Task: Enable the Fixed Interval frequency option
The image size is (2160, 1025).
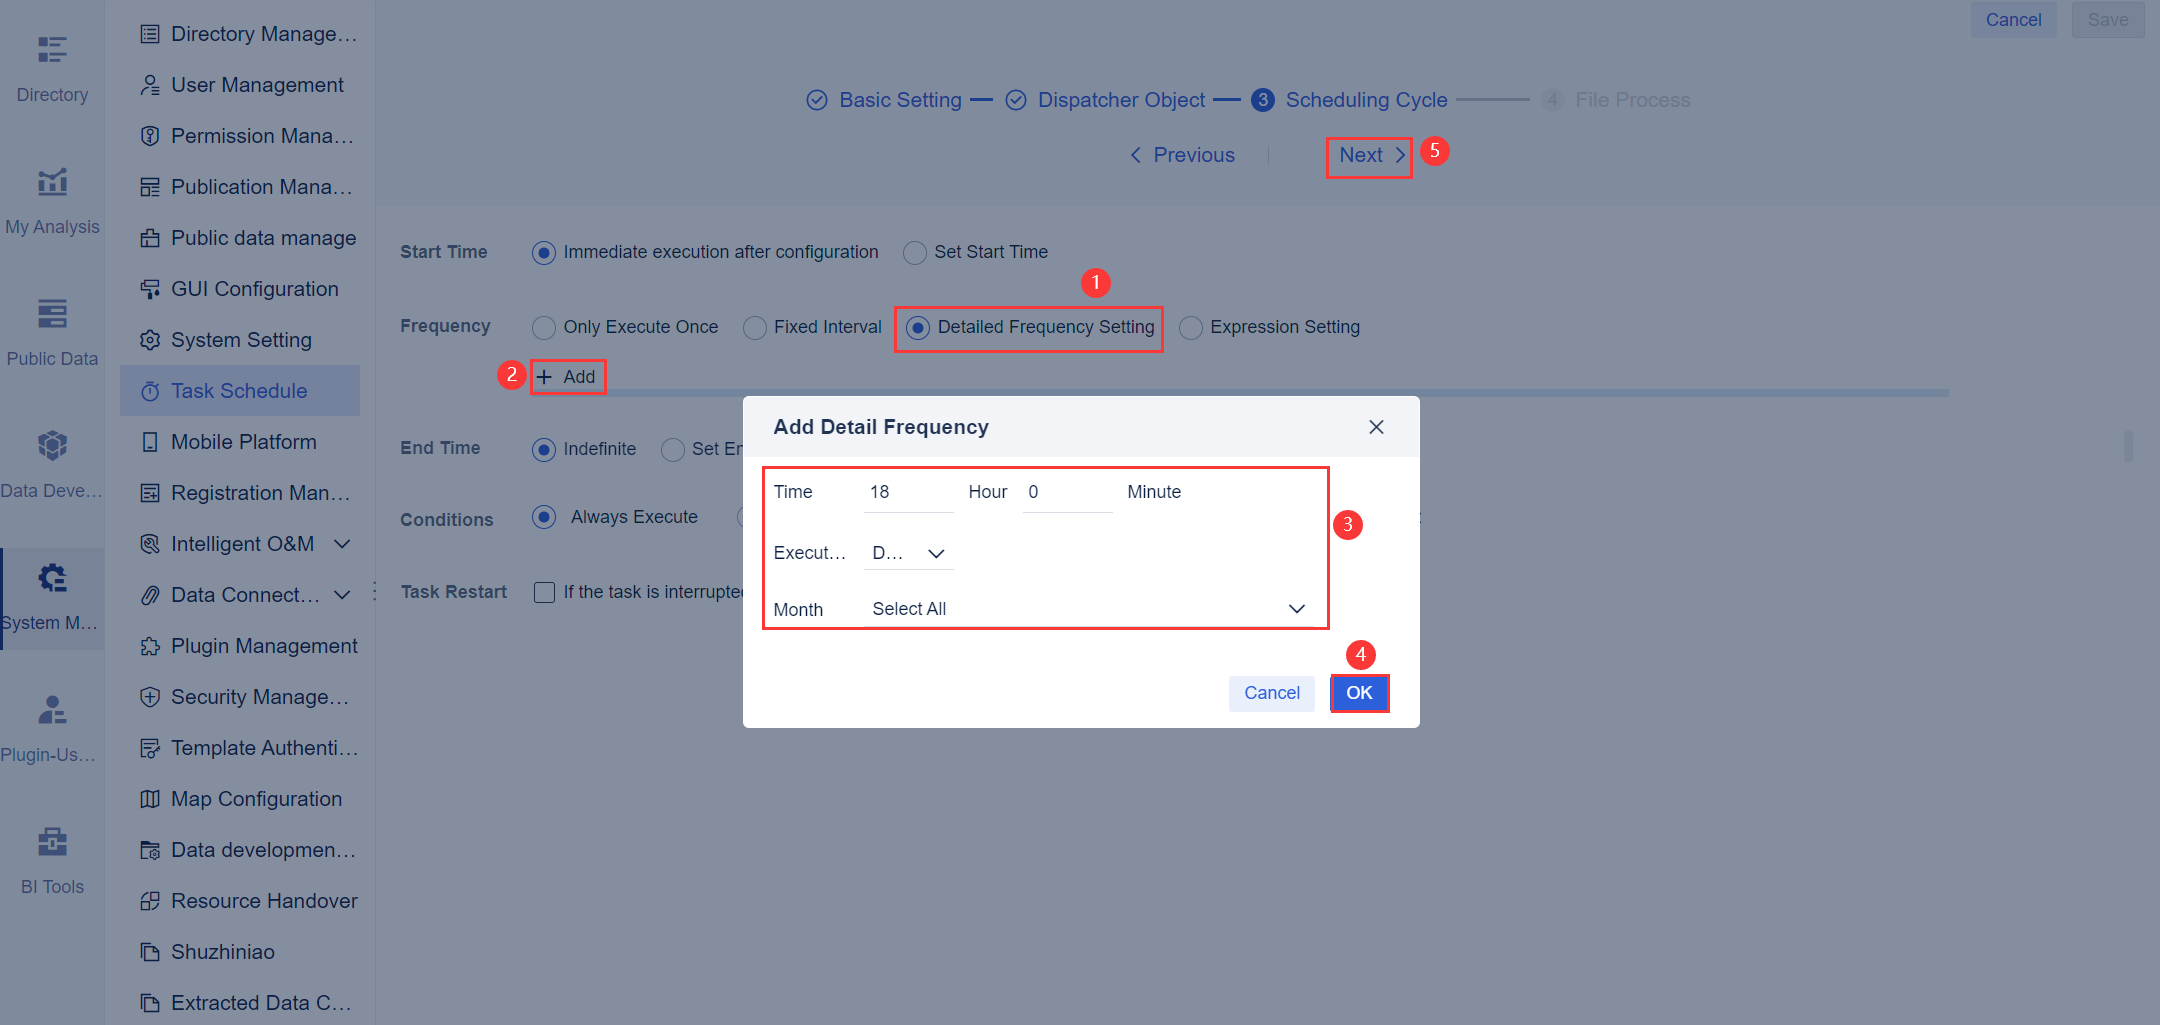Action: pos(753,327)
